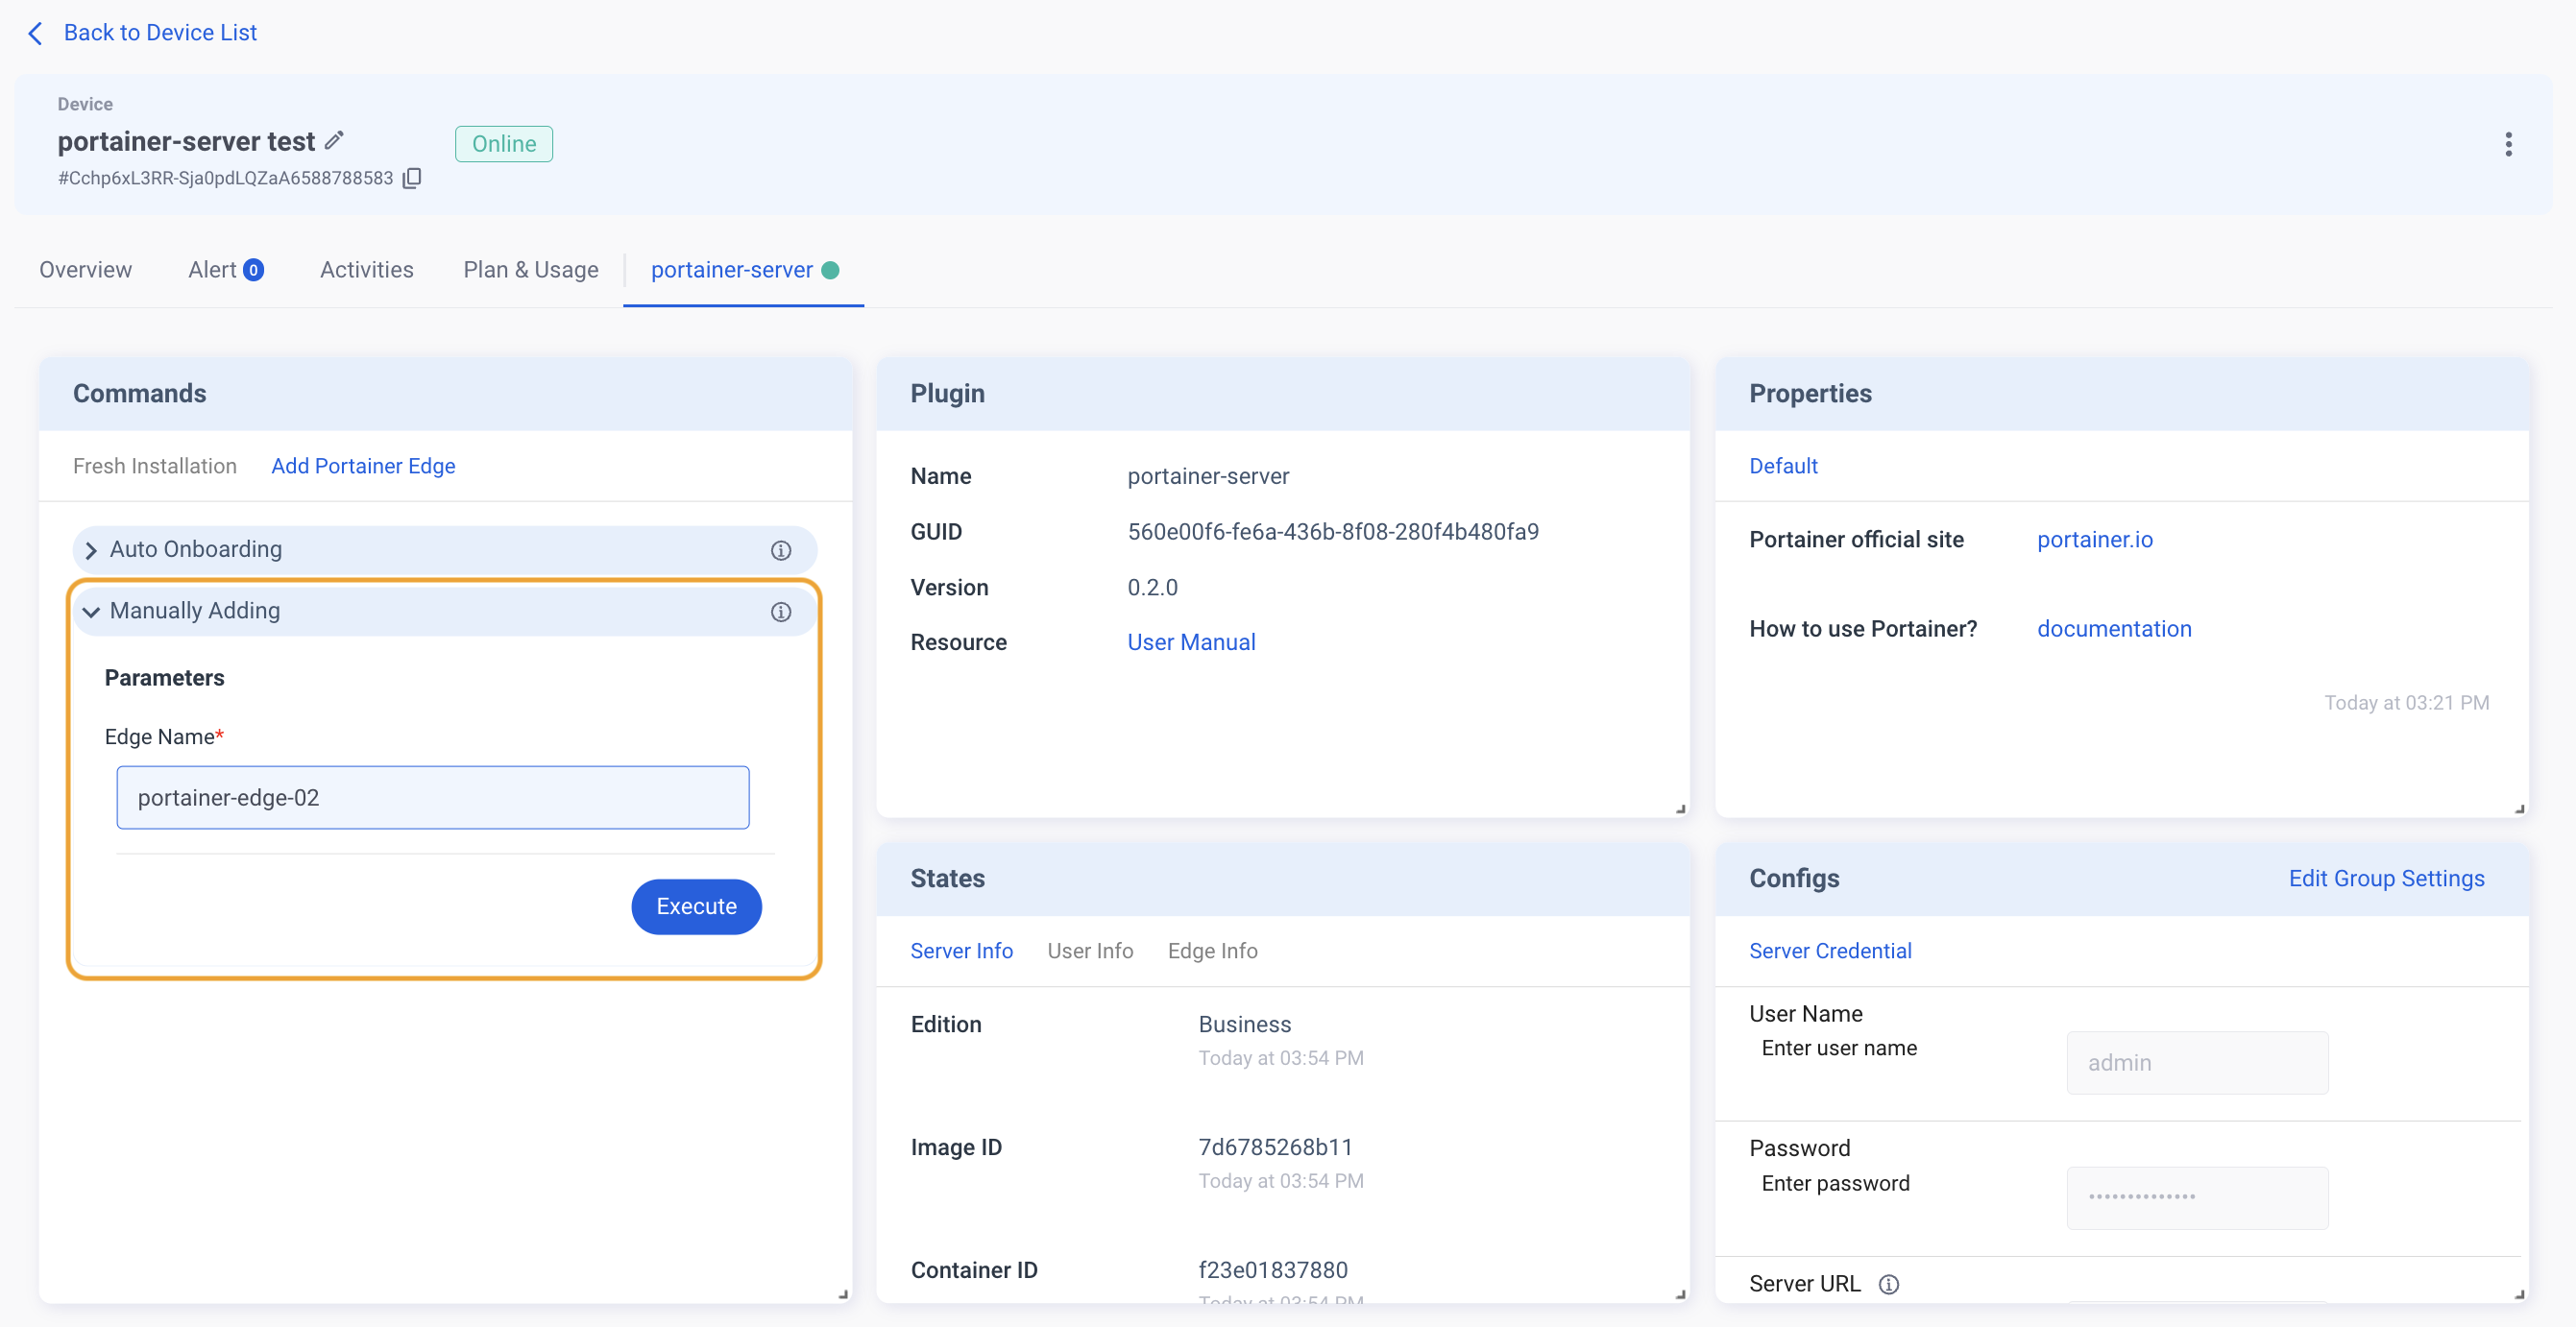Select the Default properties tab

tap(1783, 466)
